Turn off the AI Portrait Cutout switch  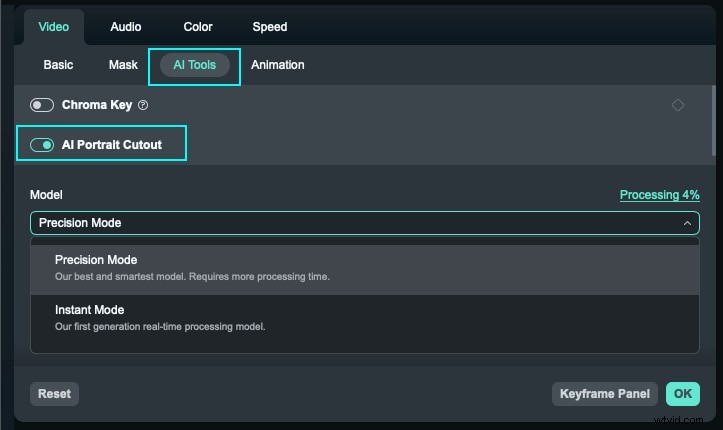[x=42, y=145]
